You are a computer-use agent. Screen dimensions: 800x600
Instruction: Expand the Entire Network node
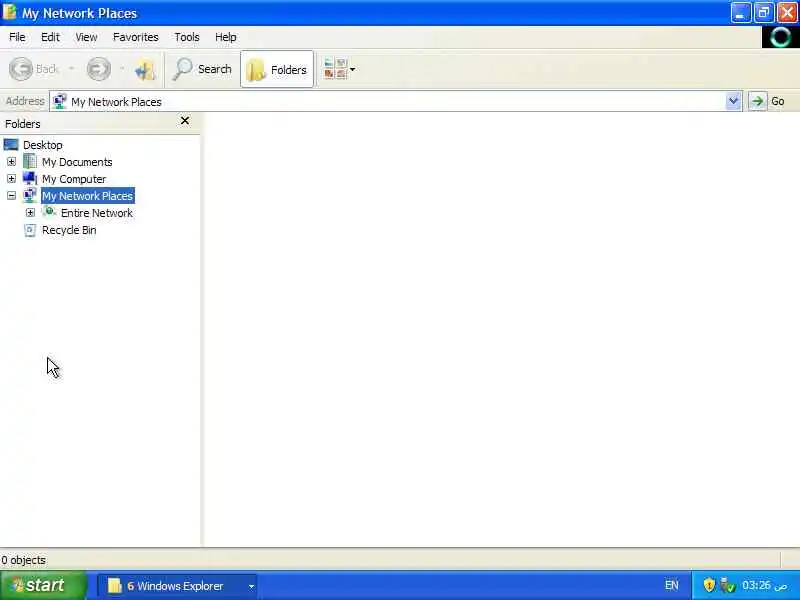click(30, 213)
